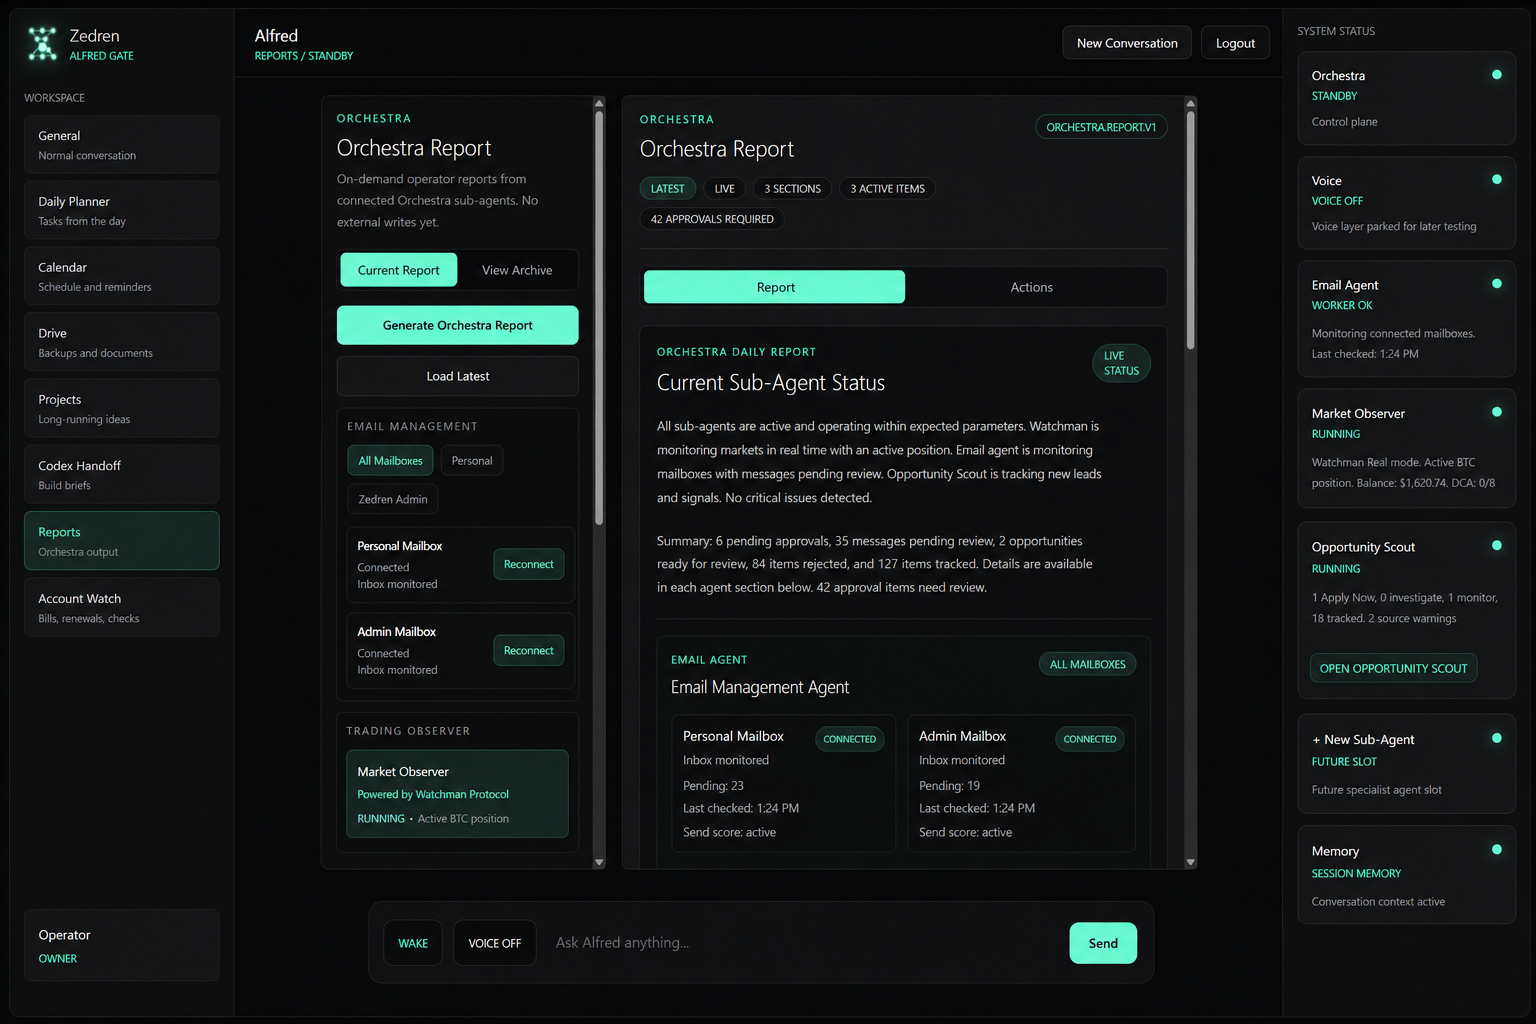Open the Actions tab
This screenshot has width=1536, height=1024.
coord(1032,287)
